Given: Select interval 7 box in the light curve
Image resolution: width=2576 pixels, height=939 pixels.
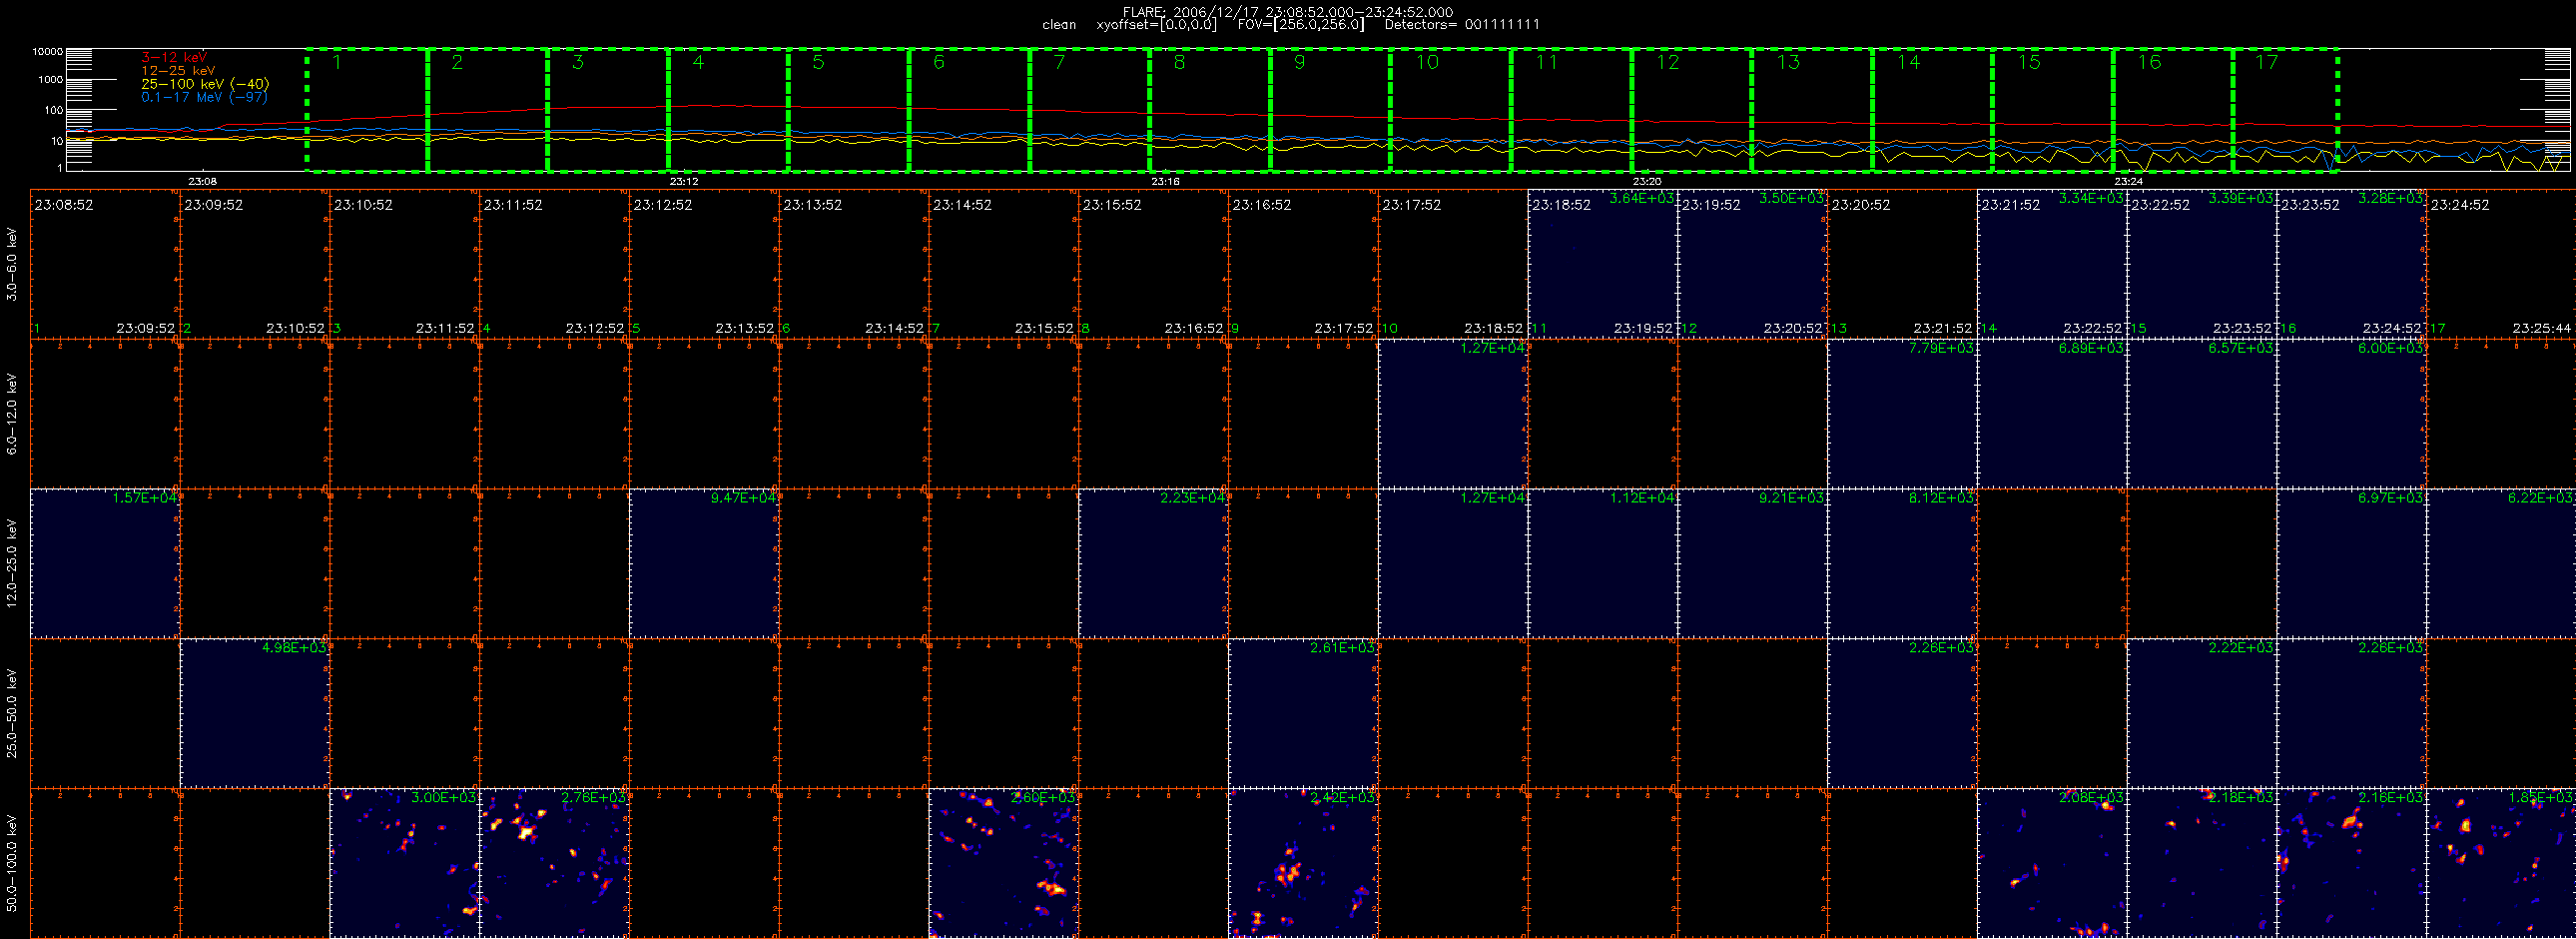Looking at the screenshot, I should coord(1089,110).
